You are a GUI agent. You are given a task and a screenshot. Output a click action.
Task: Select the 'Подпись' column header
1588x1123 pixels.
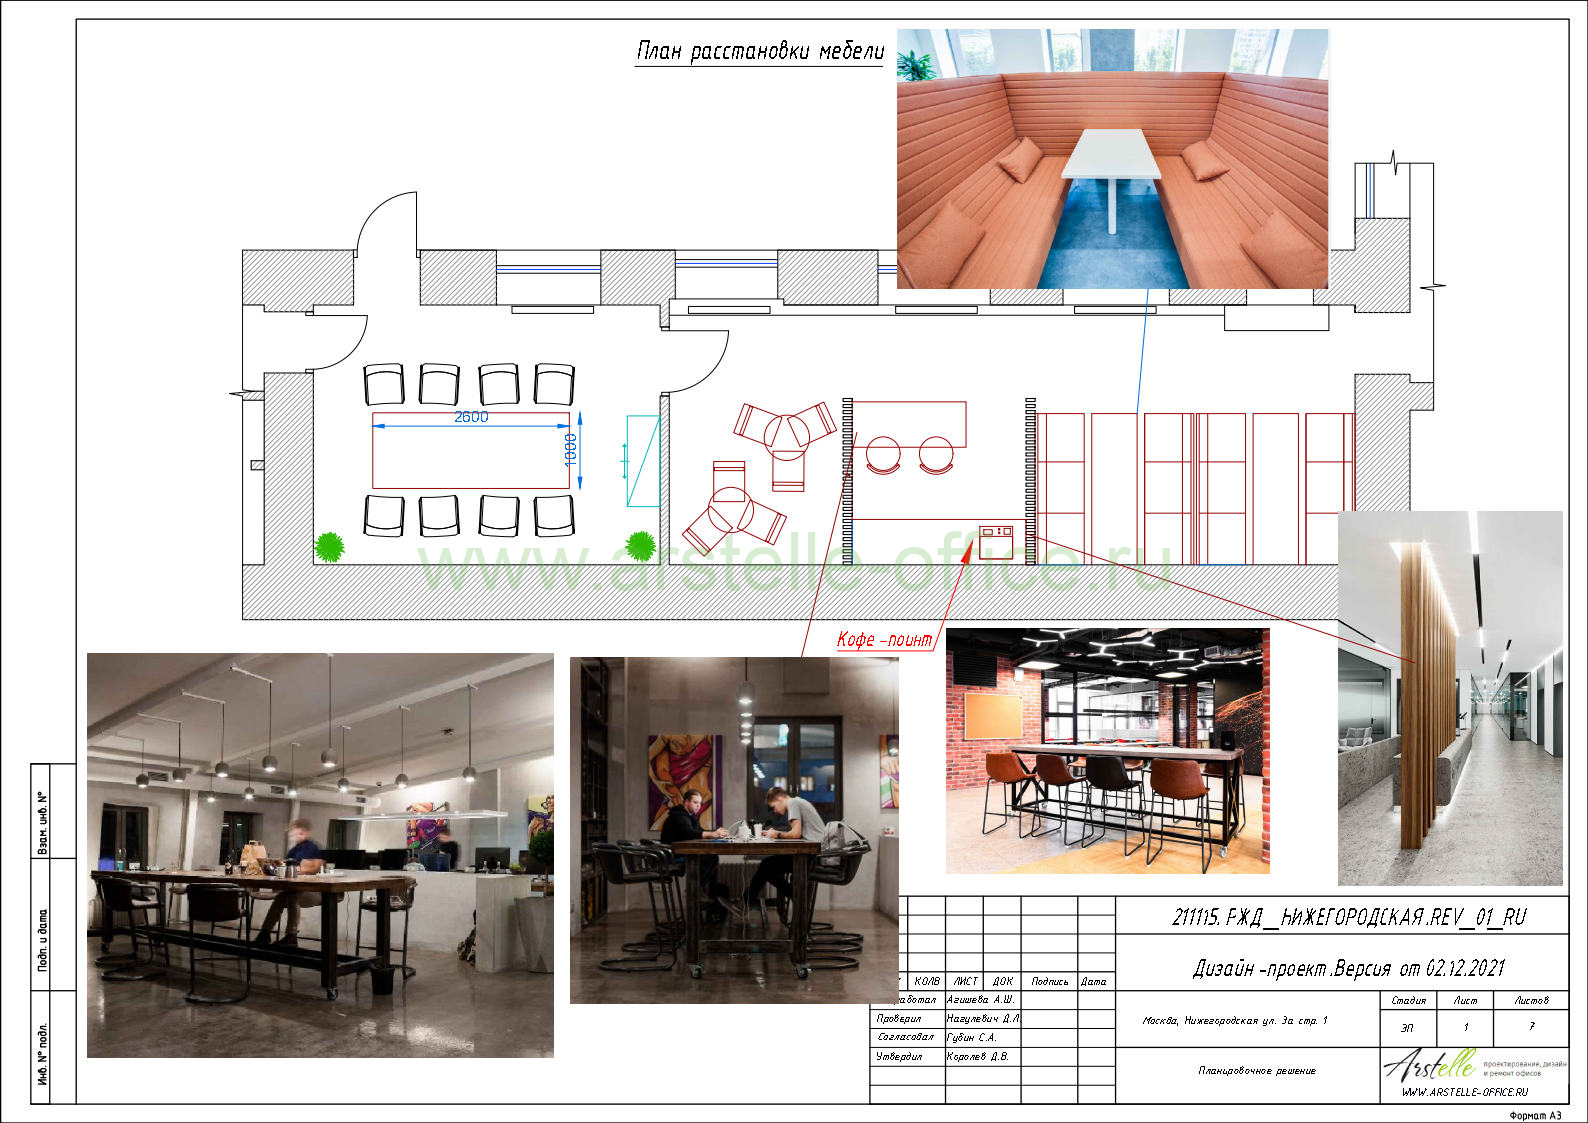click(x=1049, y=982)
